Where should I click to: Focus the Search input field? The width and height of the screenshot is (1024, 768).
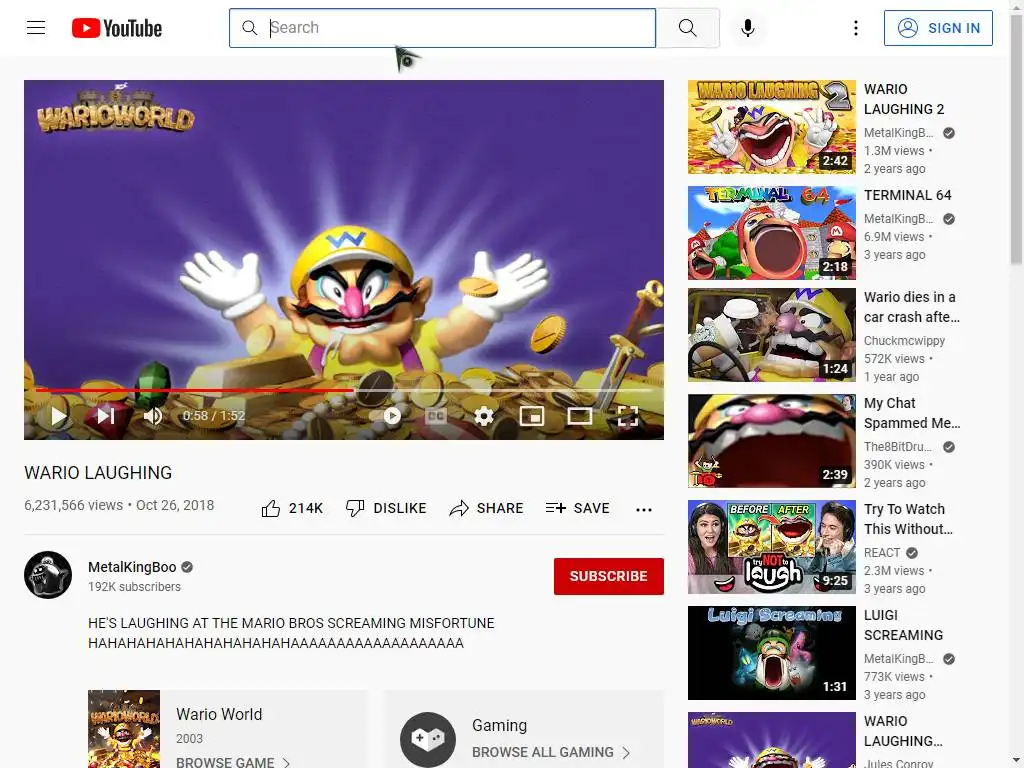point(442,27)
